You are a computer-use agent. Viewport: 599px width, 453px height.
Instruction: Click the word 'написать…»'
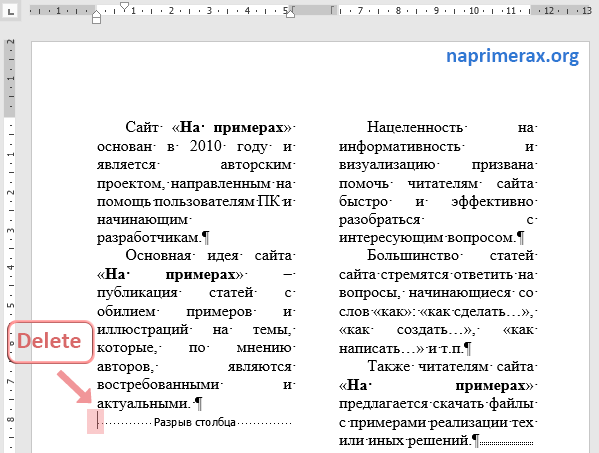tap(381, 349)
